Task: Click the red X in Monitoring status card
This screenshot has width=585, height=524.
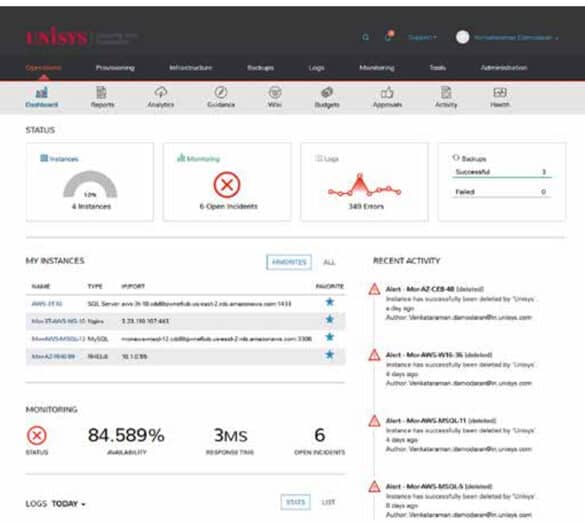Action: (227, 185)
